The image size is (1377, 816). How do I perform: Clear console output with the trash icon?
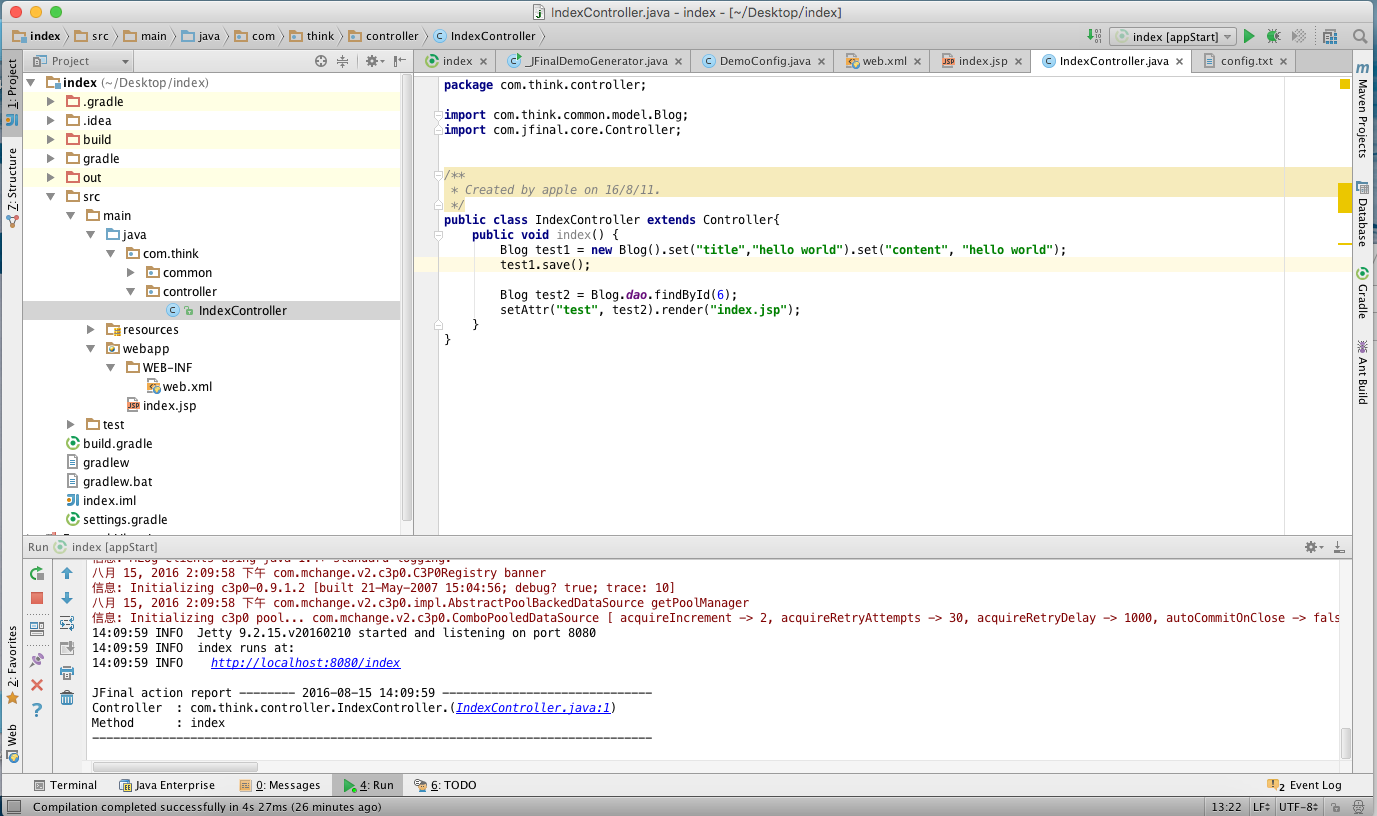pyautogui.click(x=67, y=698)
